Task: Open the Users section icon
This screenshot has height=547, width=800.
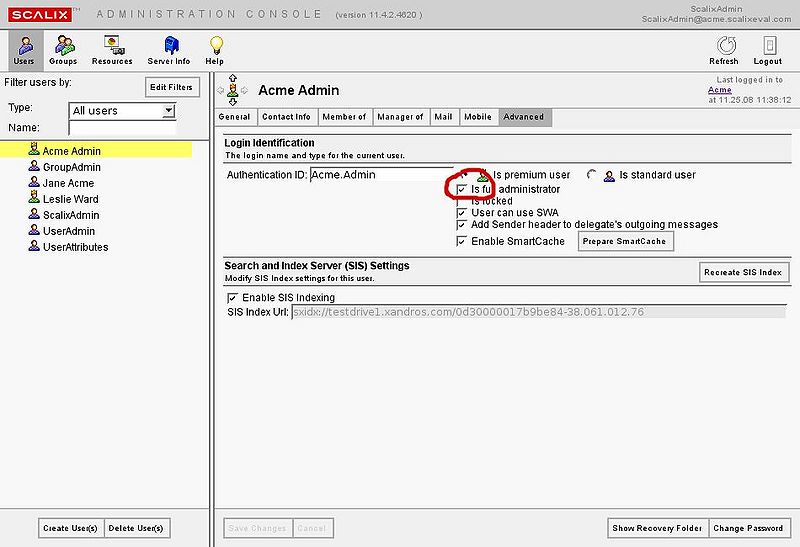Action: pyautogui.click(x=23, y=46)
